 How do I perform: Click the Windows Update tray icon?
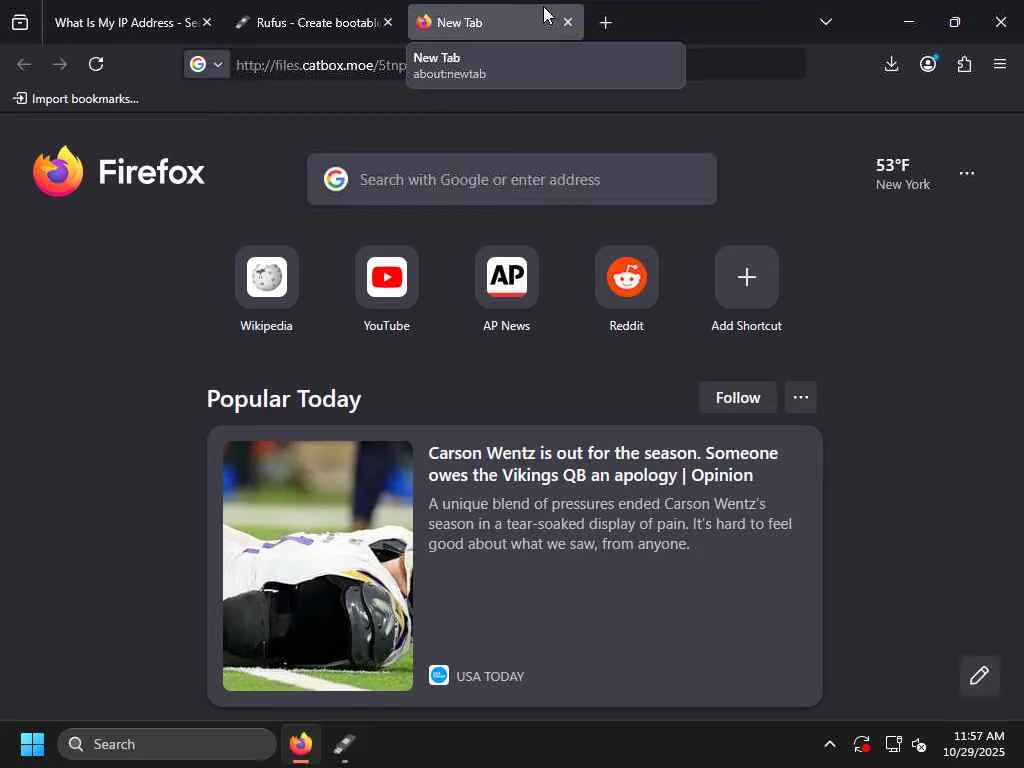861,744
